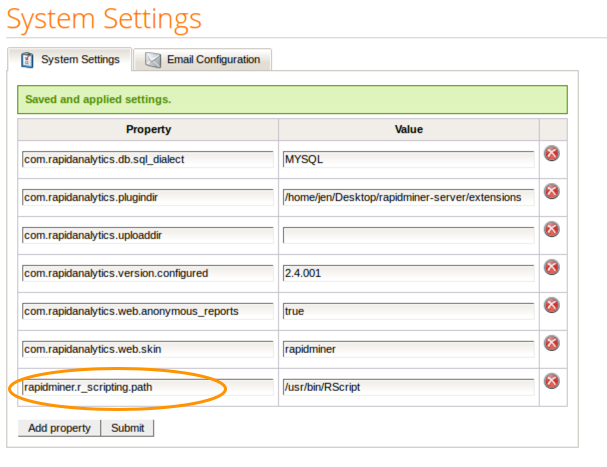This screenshot has width=607, height=467.
Task: Edit the MYSQL value field
Action: coord(408,159)
